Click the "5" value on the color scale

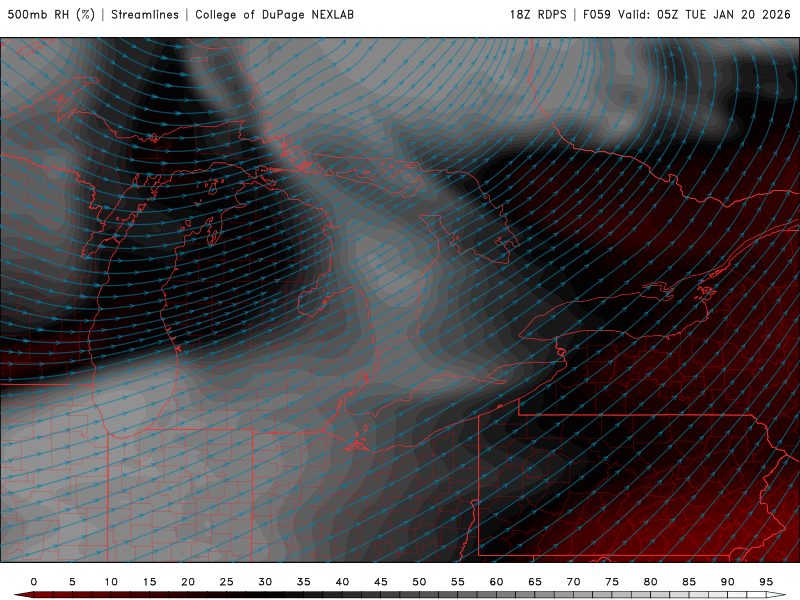(72, 582)
